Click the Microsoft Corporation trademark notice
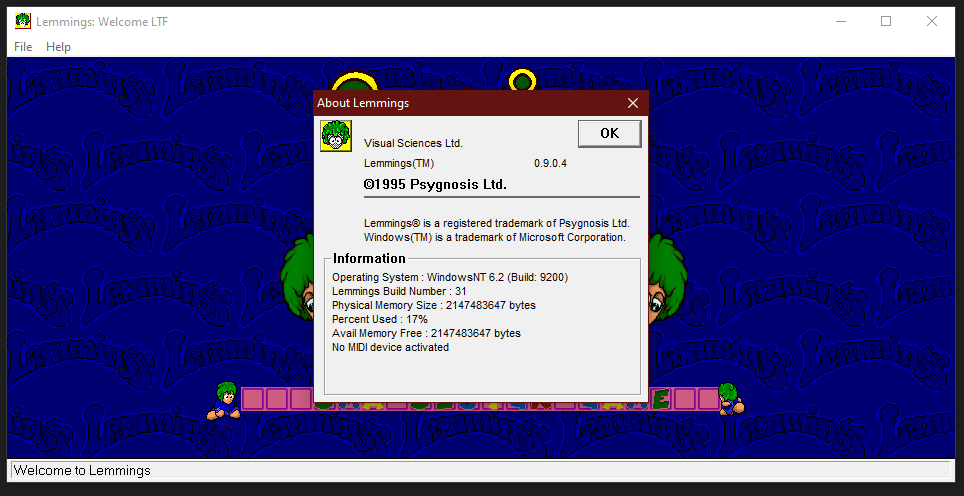Image resolution: width=964 pixels, height=496 pixels. click(x=495, y=237)
